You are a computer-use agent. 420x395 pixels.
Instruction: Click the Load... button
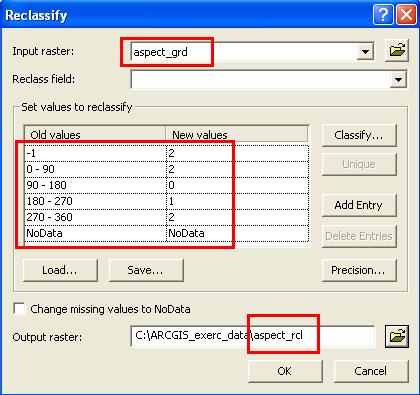click(x=60, y=270)
